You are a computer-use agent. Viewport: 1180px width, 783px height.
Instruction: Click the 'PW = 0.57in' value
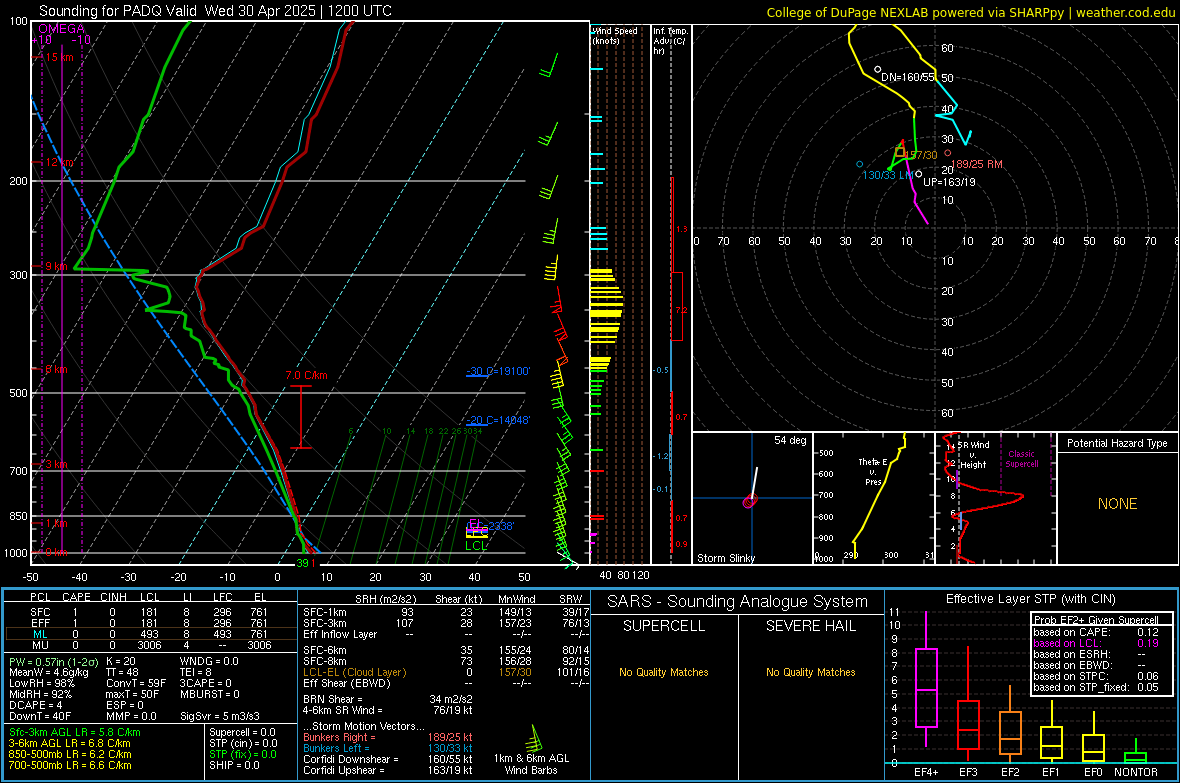click(53, 661)
